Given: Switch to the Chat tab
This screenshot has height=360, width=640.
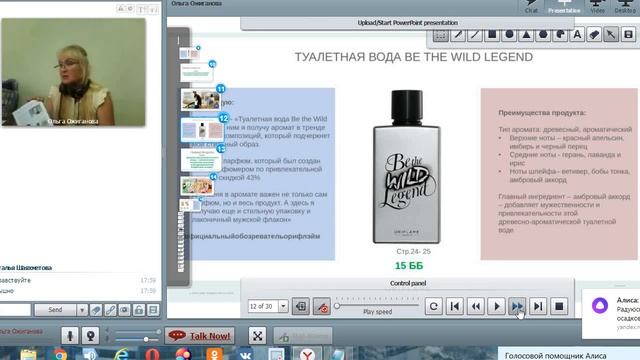Looking at the screenshot, I should pyautogui.click(x=531, y=7).
